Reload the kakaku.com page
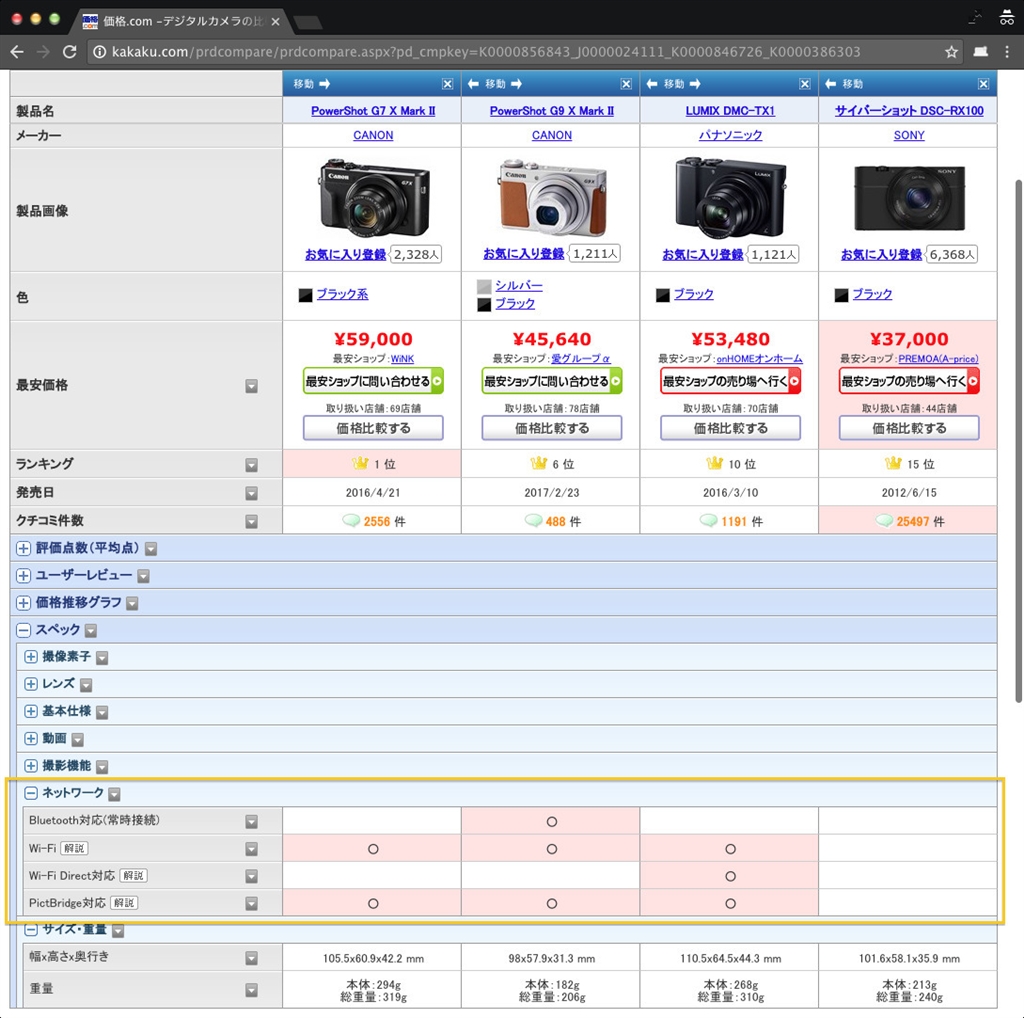1024x1018 pixels. [x=69, y=52]
